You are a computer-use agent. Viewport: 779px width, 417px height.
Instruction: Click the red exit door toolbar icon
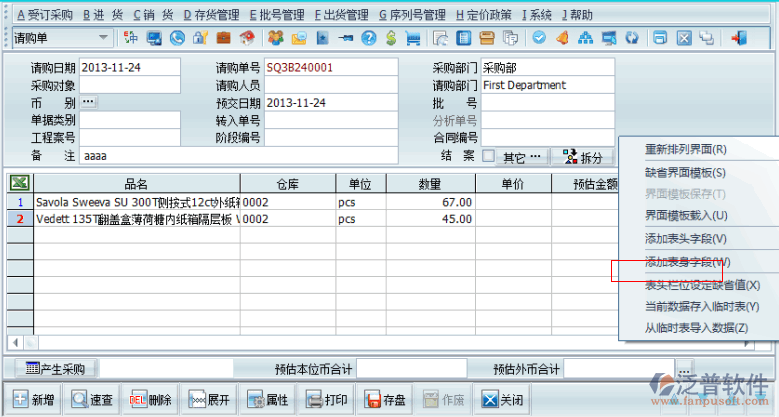[739, 38]
